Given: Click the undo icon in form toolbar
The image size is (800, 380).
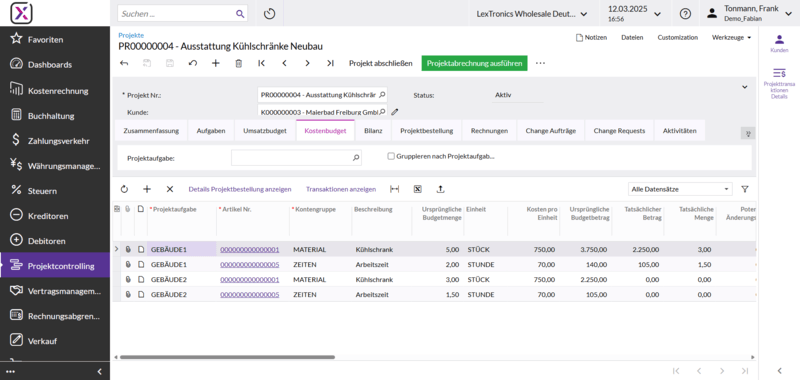Looking at the screenshot, I should coord(193,63).
